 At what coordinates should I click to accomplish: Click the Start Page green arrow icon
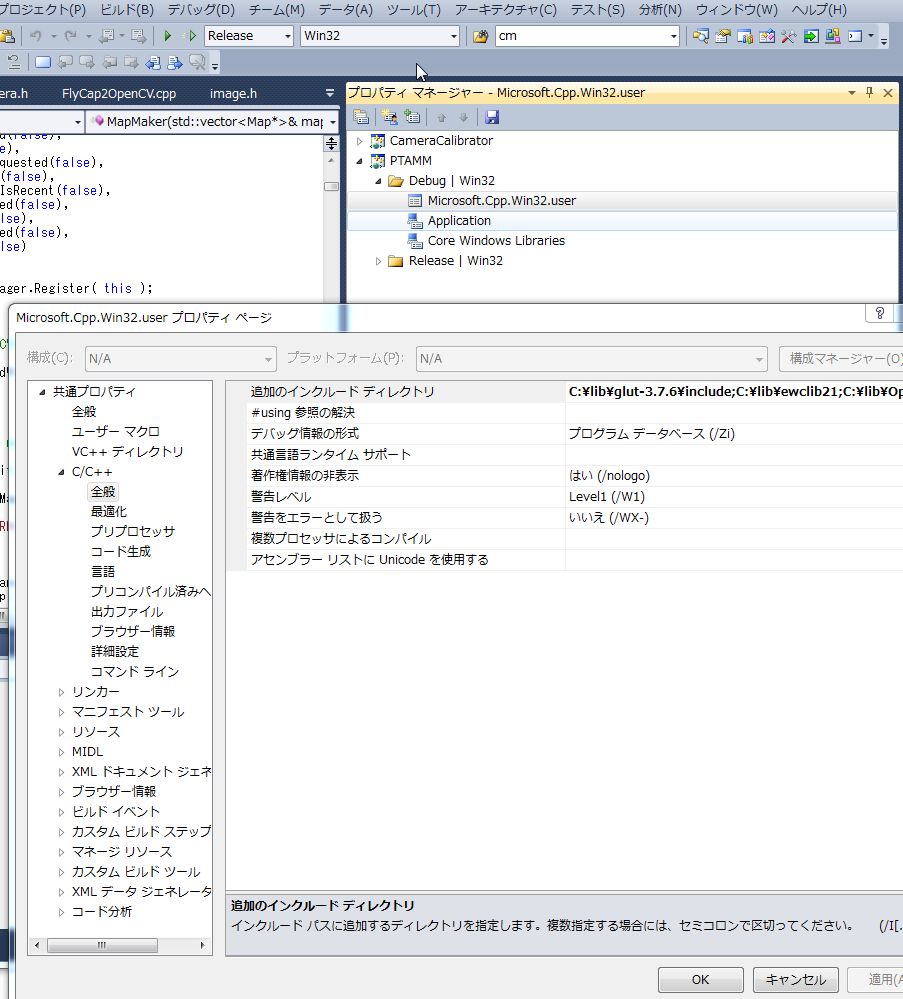(x=811, y=36)
